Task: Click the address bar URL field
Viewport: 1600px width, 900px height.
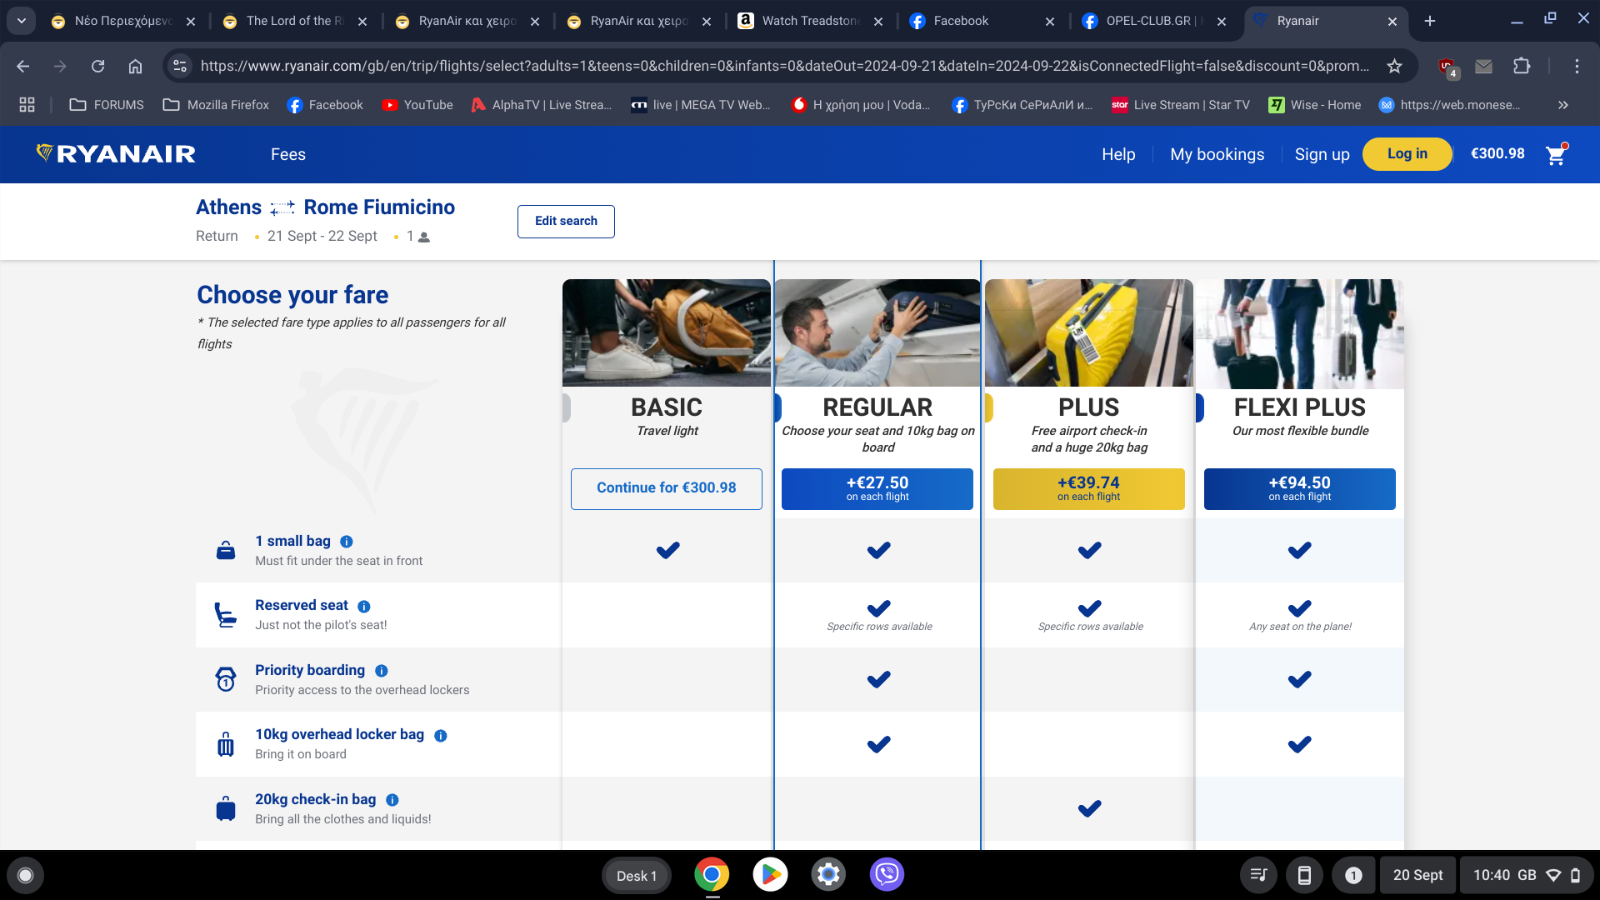Action: [785, 66]
